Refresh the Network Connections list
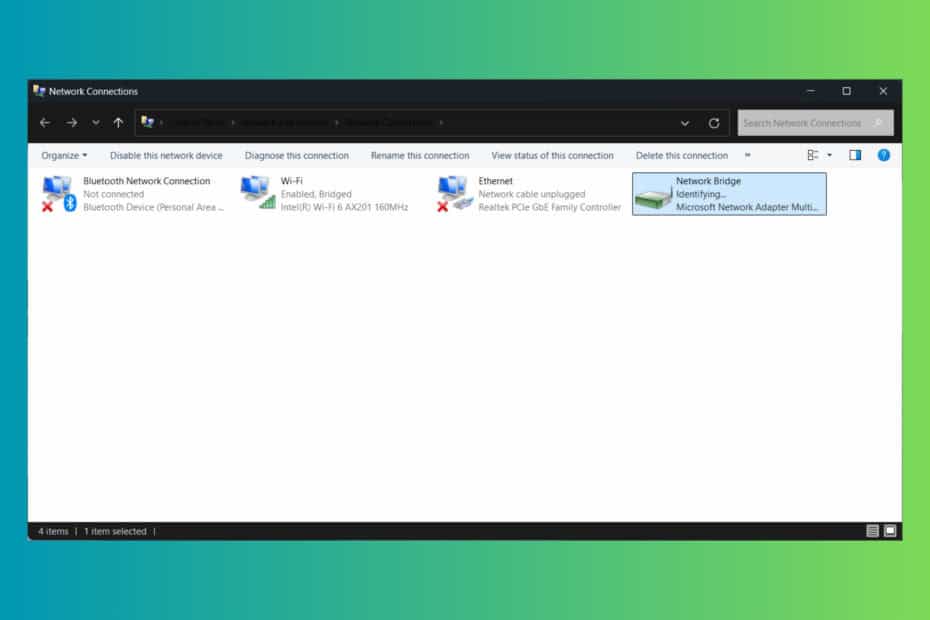Image resolution: width=930 pixels, height=620 pixels. 714,123
